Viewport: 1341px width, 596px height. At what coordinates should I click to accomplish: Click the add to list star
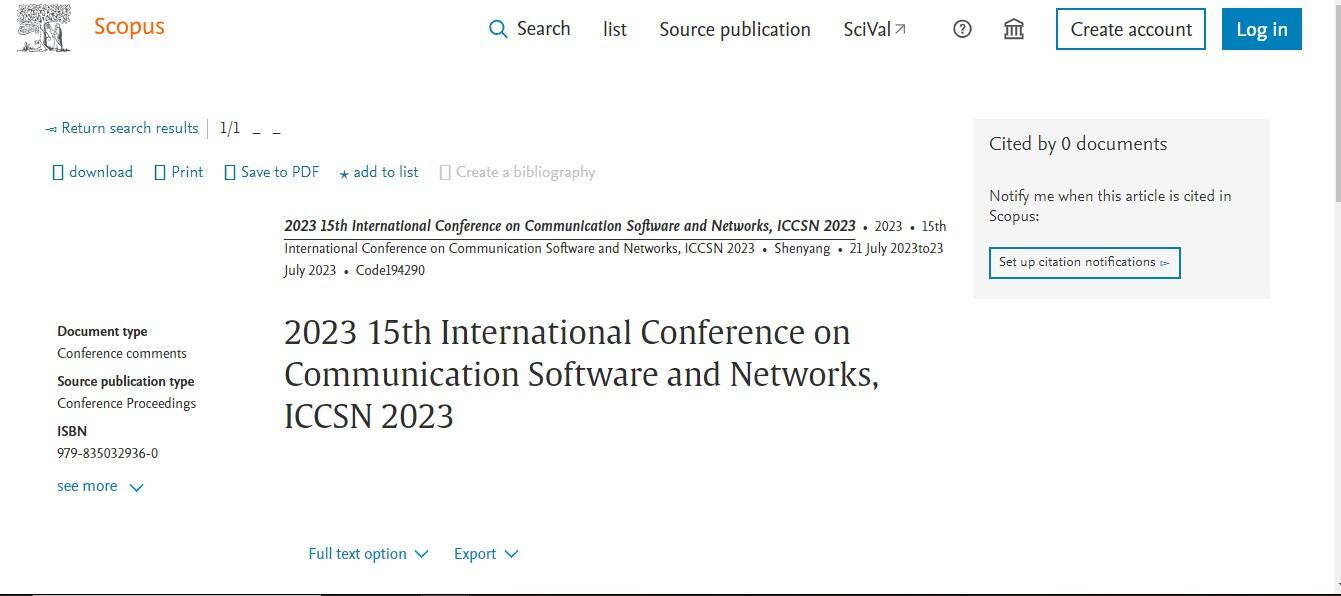[344, 174]
